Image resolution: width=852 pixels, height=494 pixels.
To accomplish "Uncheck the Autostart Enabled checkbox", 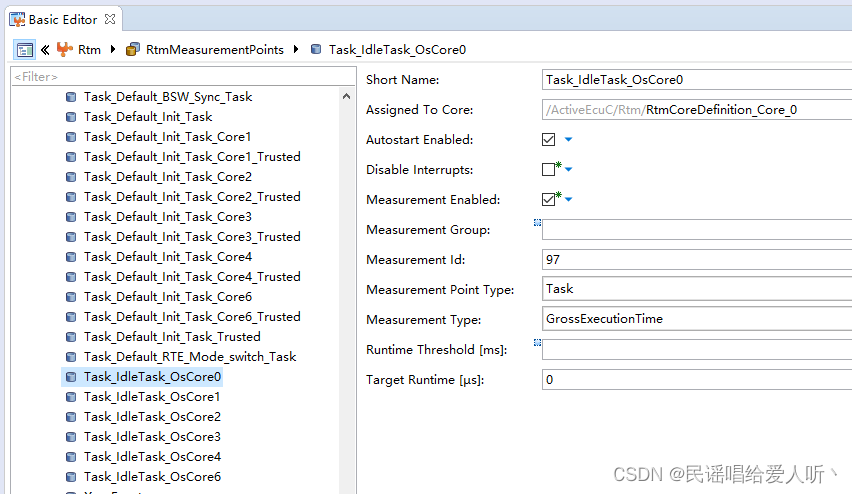I will click(x=548, y=140).
